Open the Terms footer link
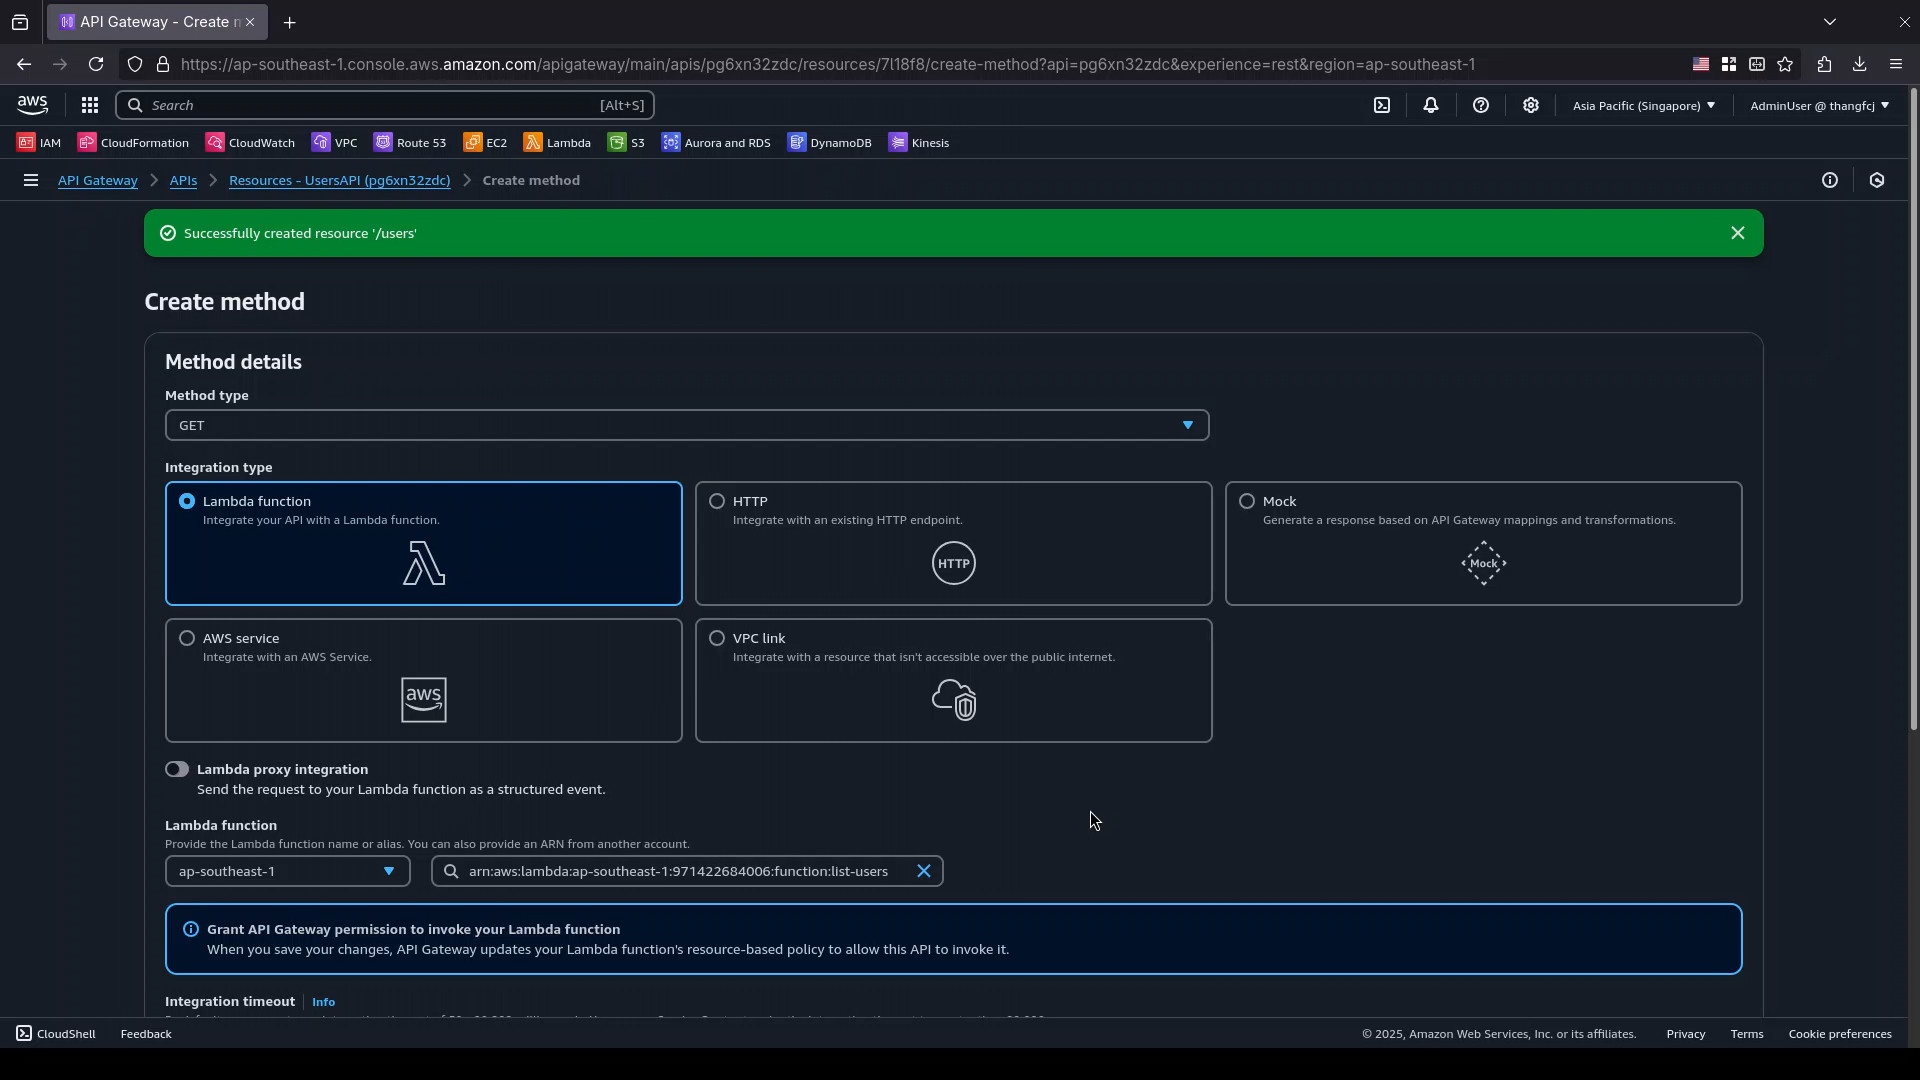The height and width of the screenshot is (1080, 1920). tap(1747, 1034)
